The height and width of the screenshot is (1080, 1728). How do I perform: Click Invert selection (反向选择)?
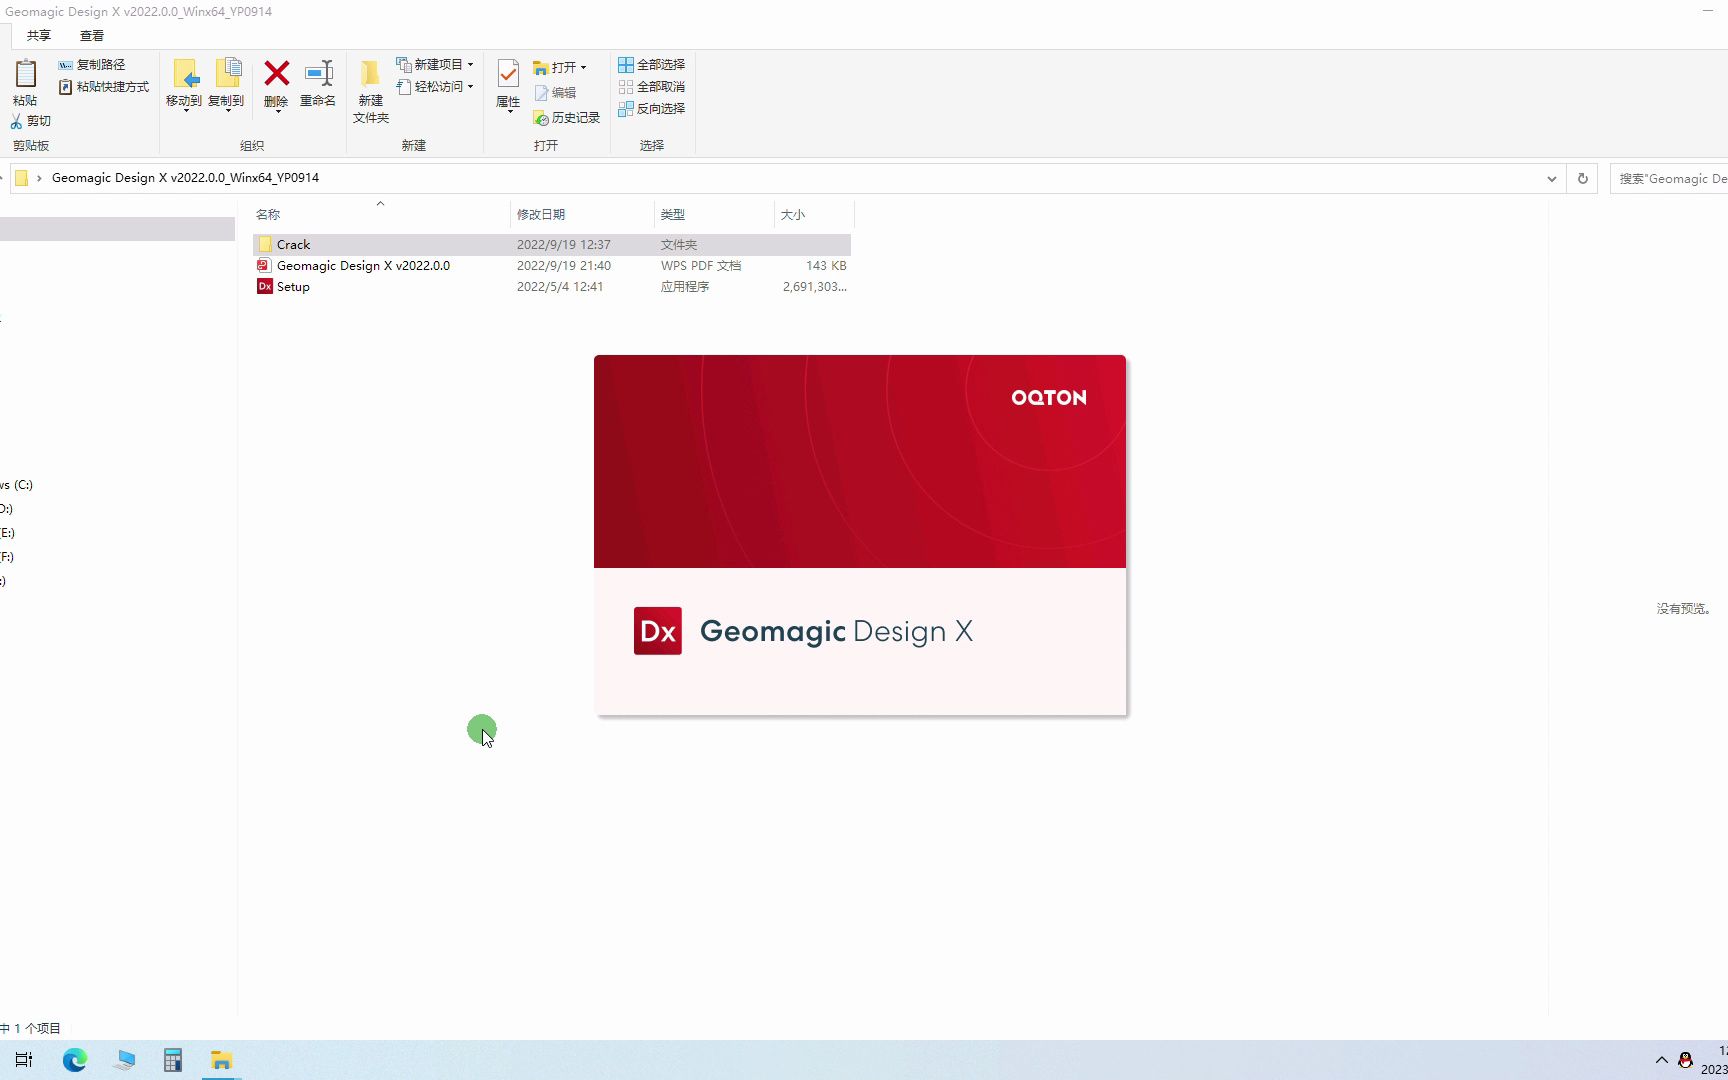click(652, 109)
